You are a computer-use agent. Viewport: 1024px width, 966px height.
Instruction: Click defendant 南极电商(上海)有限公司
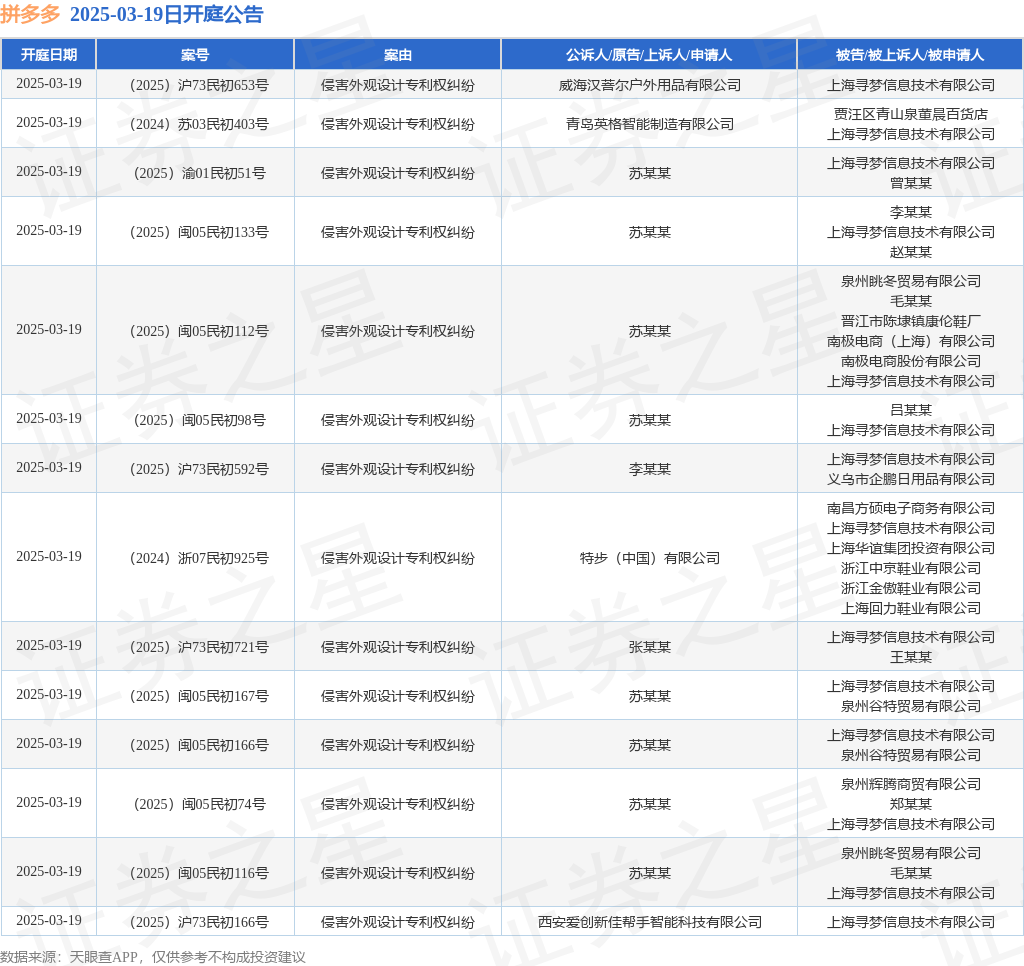[x=910, y=341]
